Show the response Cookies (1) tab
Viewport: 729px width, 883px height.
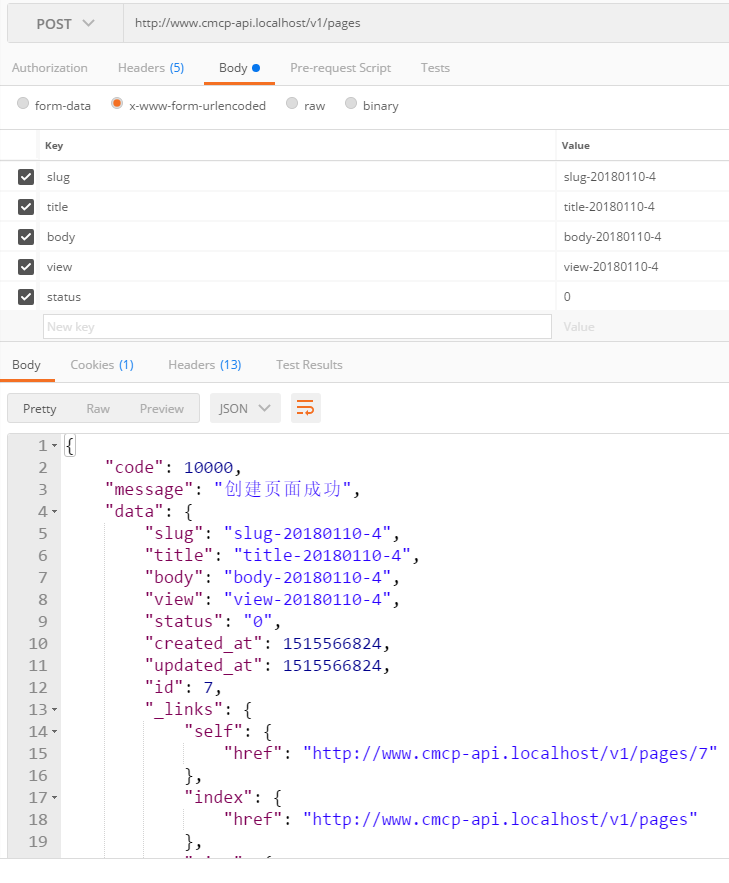coord(101,365)
